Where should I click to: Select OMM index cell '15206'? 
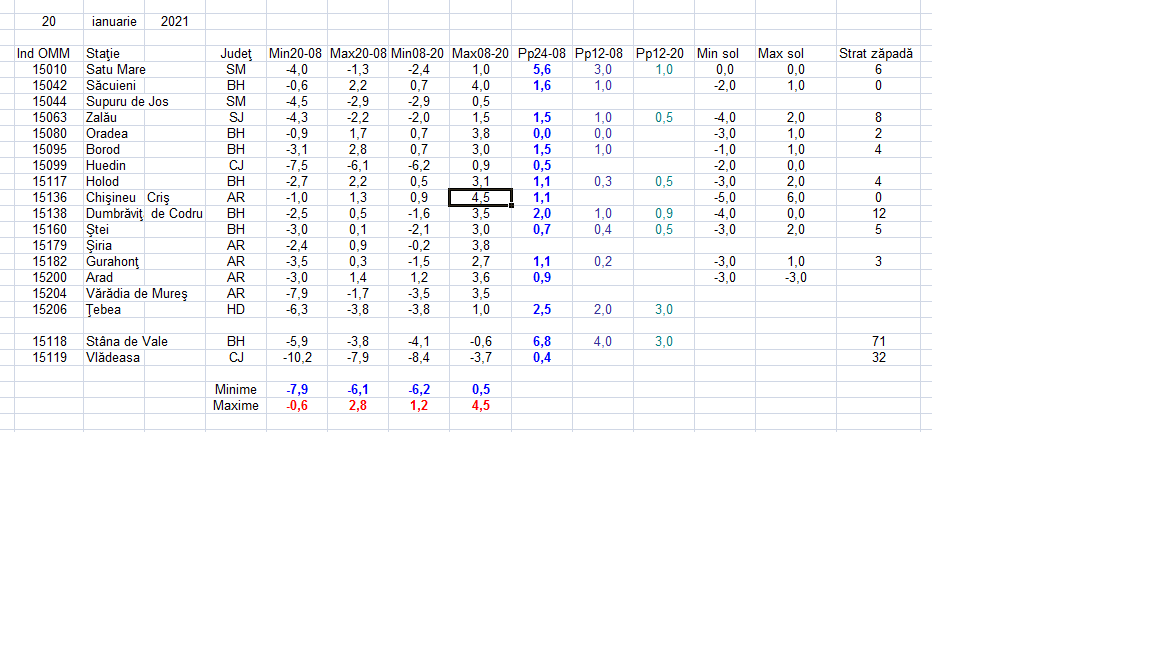point(48,310)
